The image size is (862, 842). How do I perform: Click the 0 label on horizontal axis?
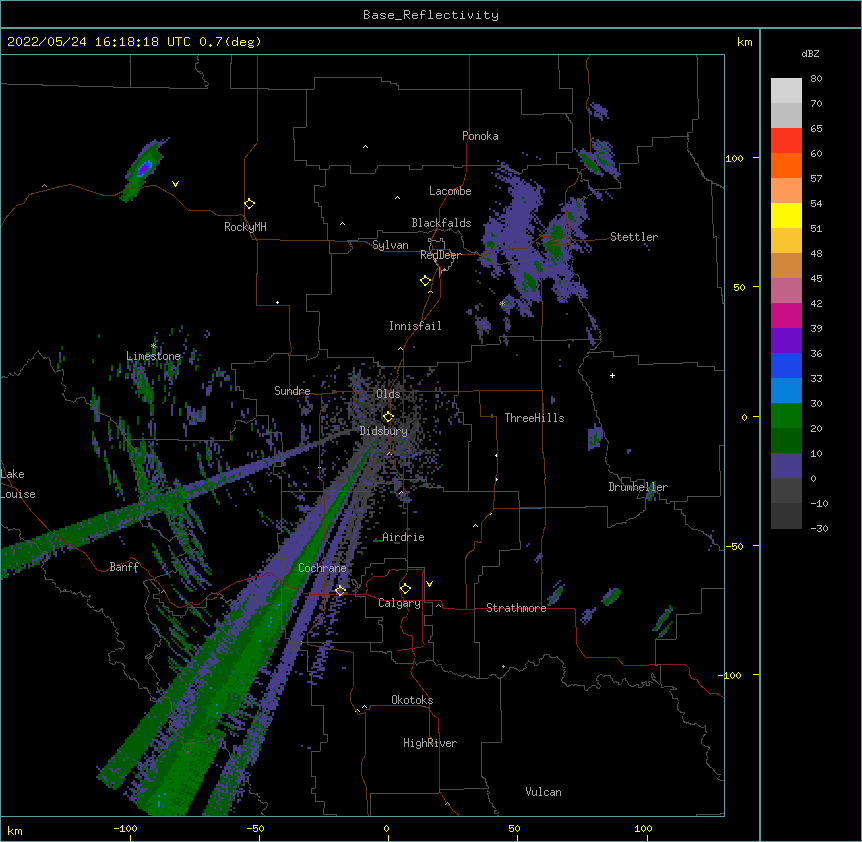[386, 828]
